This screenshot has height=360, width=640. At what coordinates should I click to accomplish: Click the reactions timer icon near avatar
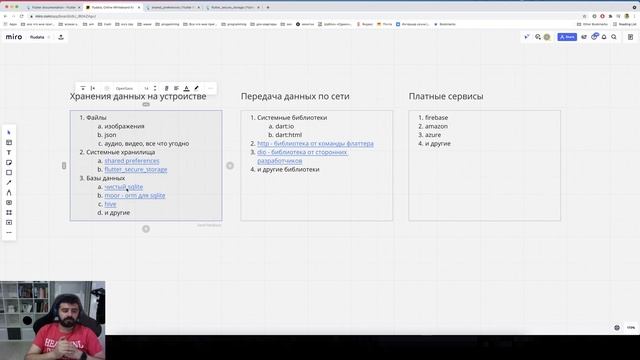coord(538,37)
